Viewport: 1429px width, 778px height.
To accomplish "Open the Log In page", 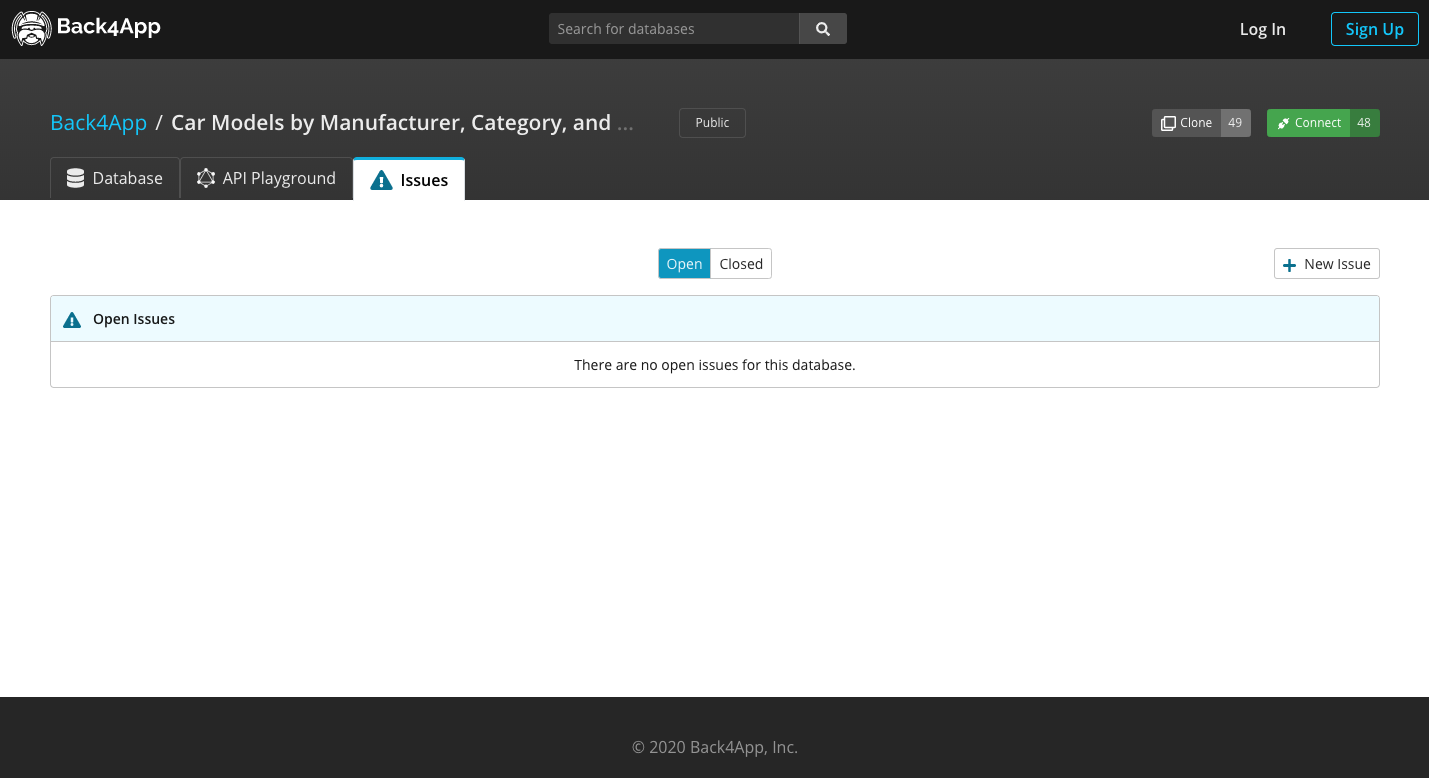I will (x=1262, y=29).
